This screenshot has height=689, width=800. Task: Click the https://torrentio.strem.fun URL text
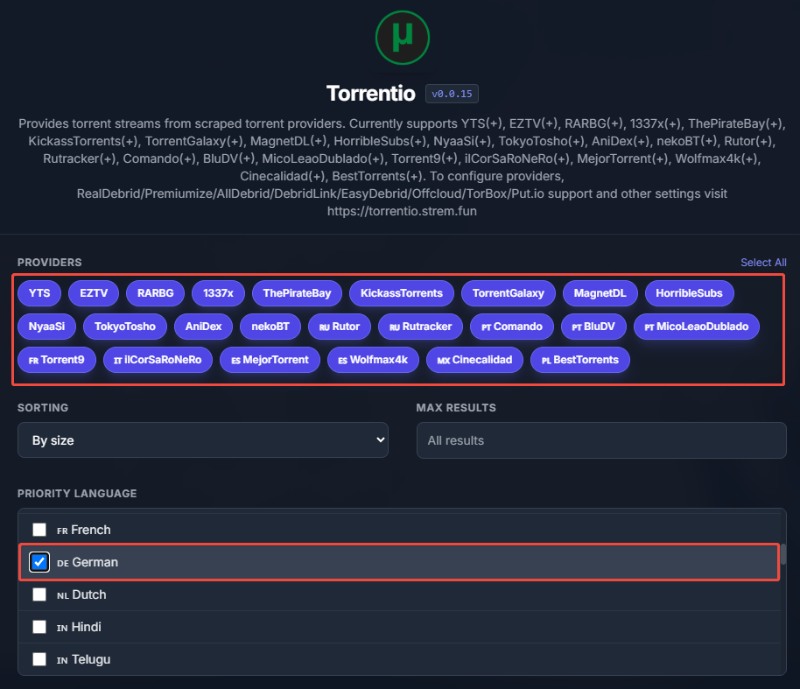402,211
